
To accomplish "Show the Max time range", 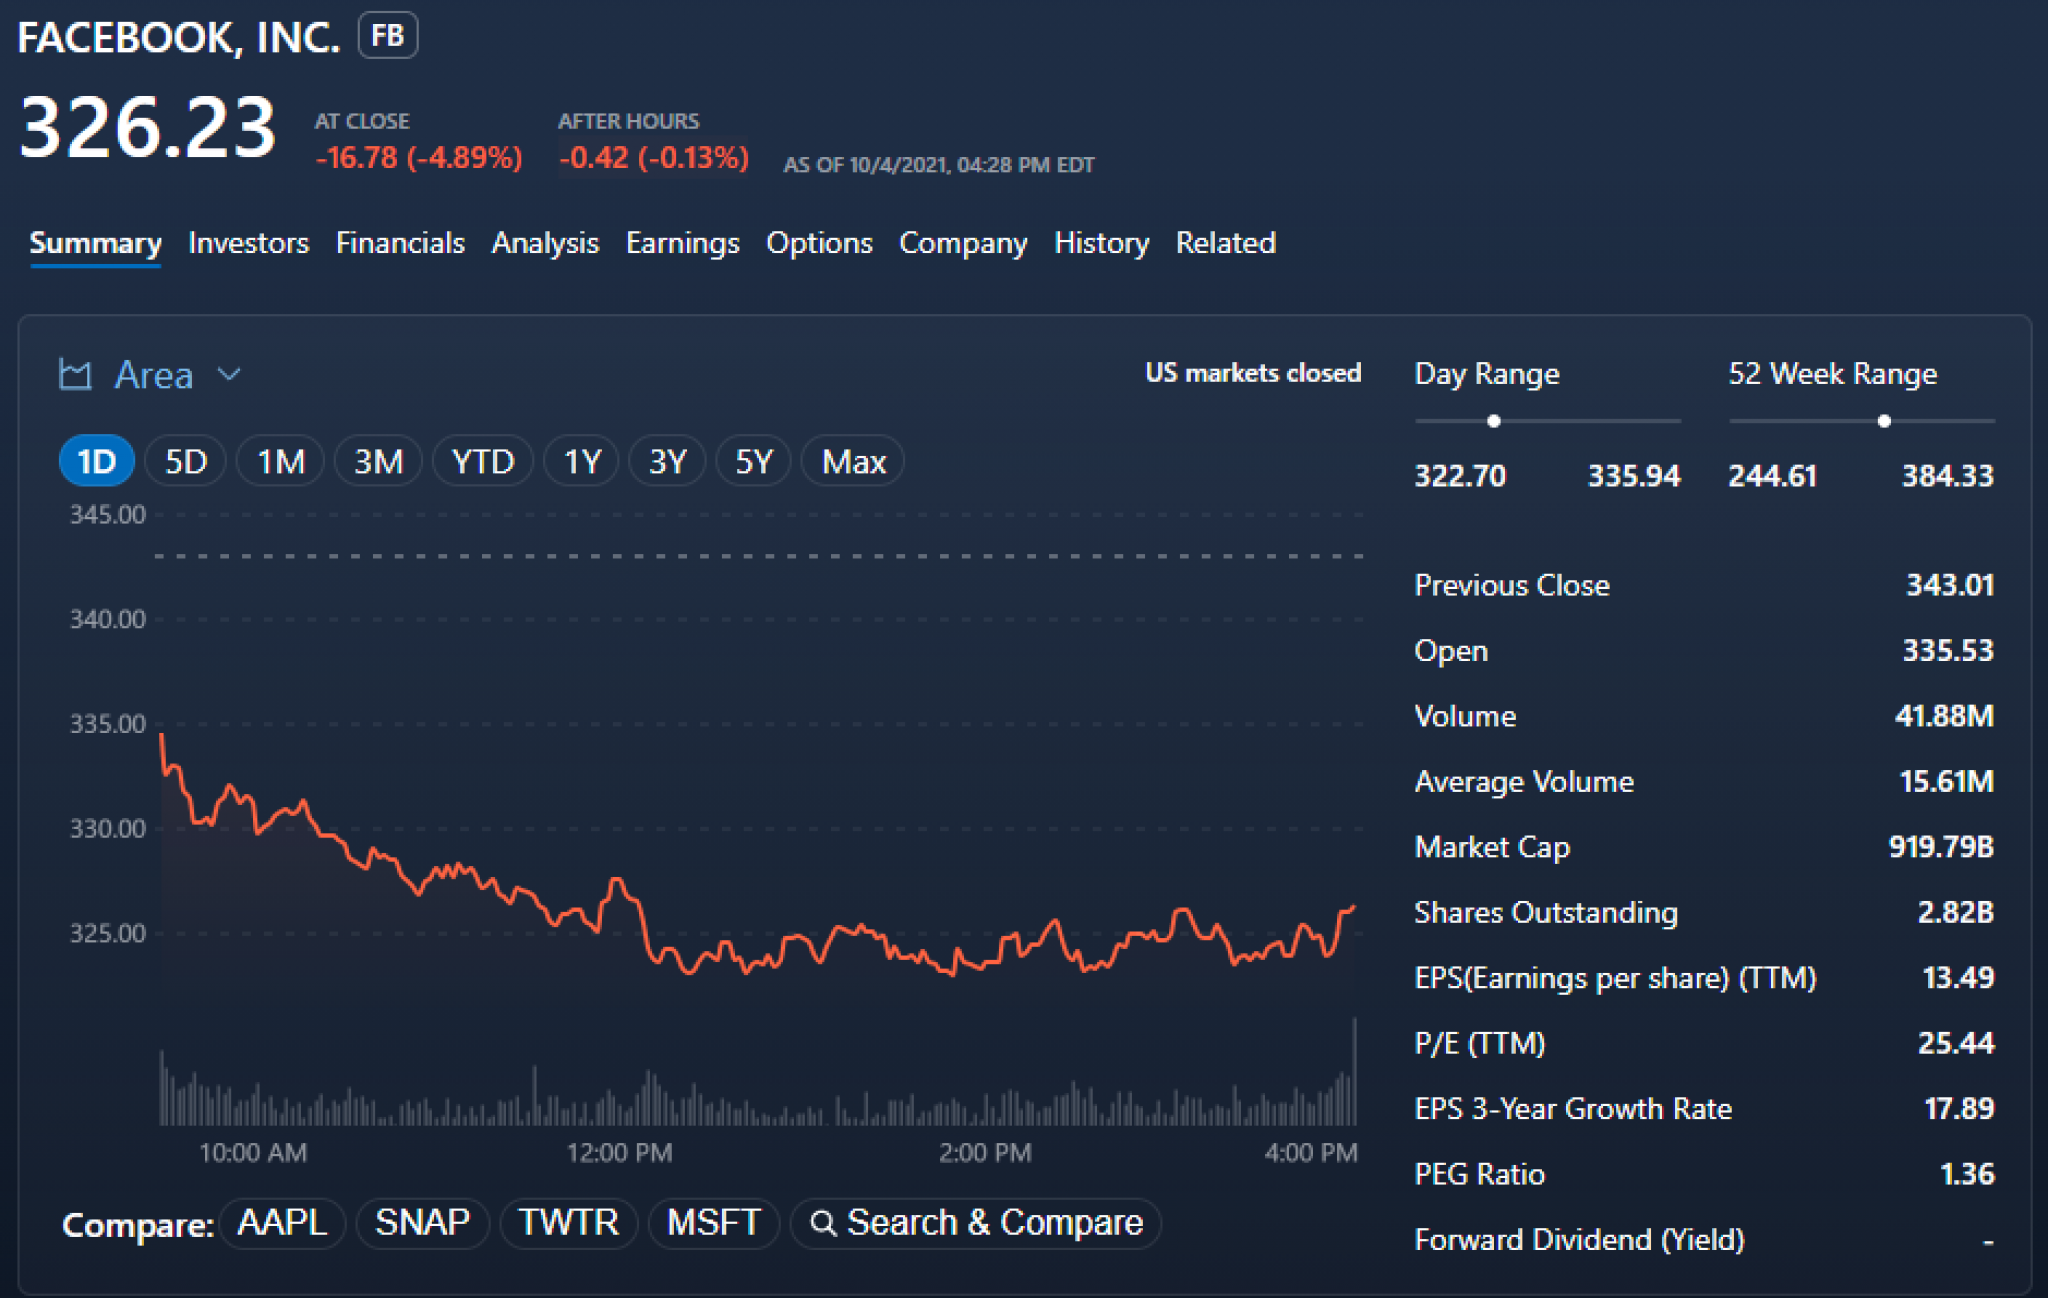I will 853,462.
